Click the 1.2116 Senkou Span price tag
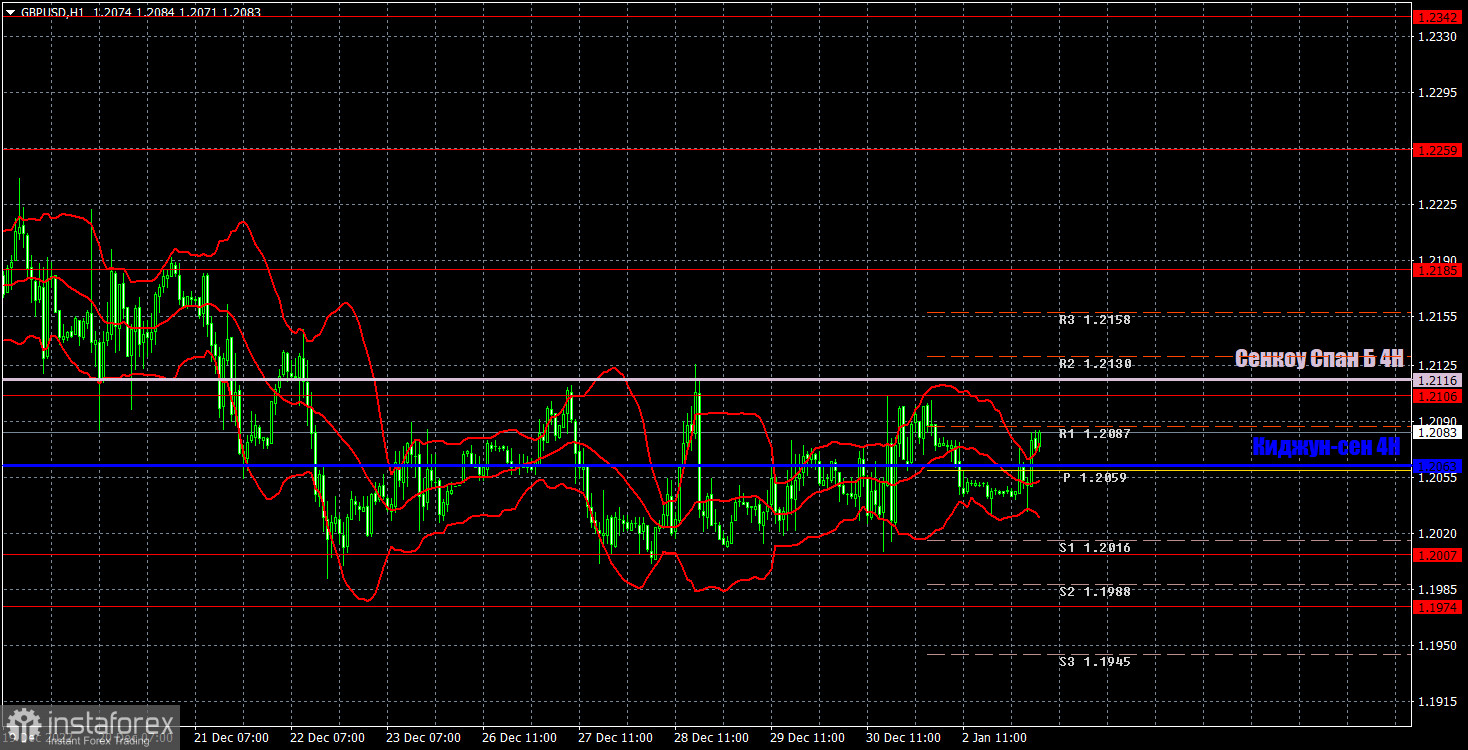 [1438, 380]
